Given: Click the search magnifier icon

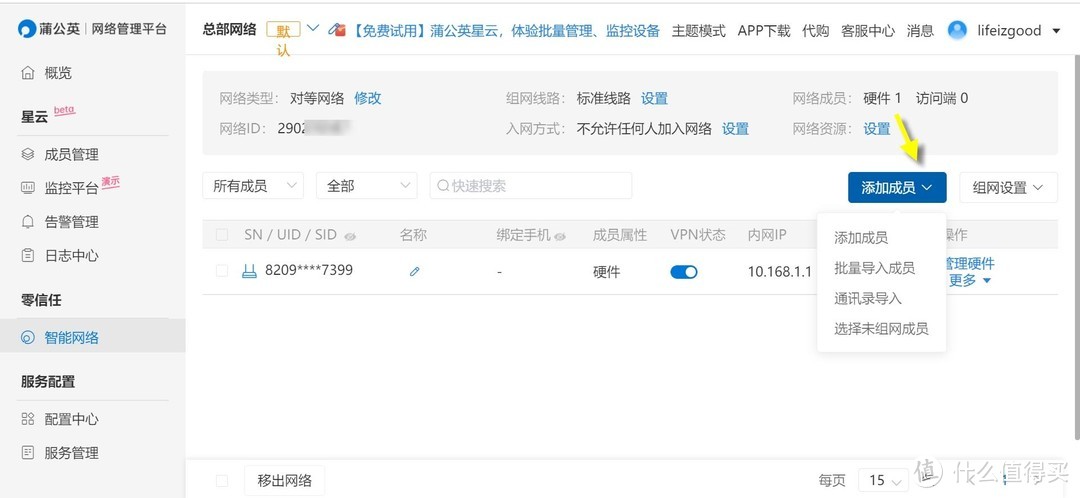Looking at the screenshot, I should point(443,186).
